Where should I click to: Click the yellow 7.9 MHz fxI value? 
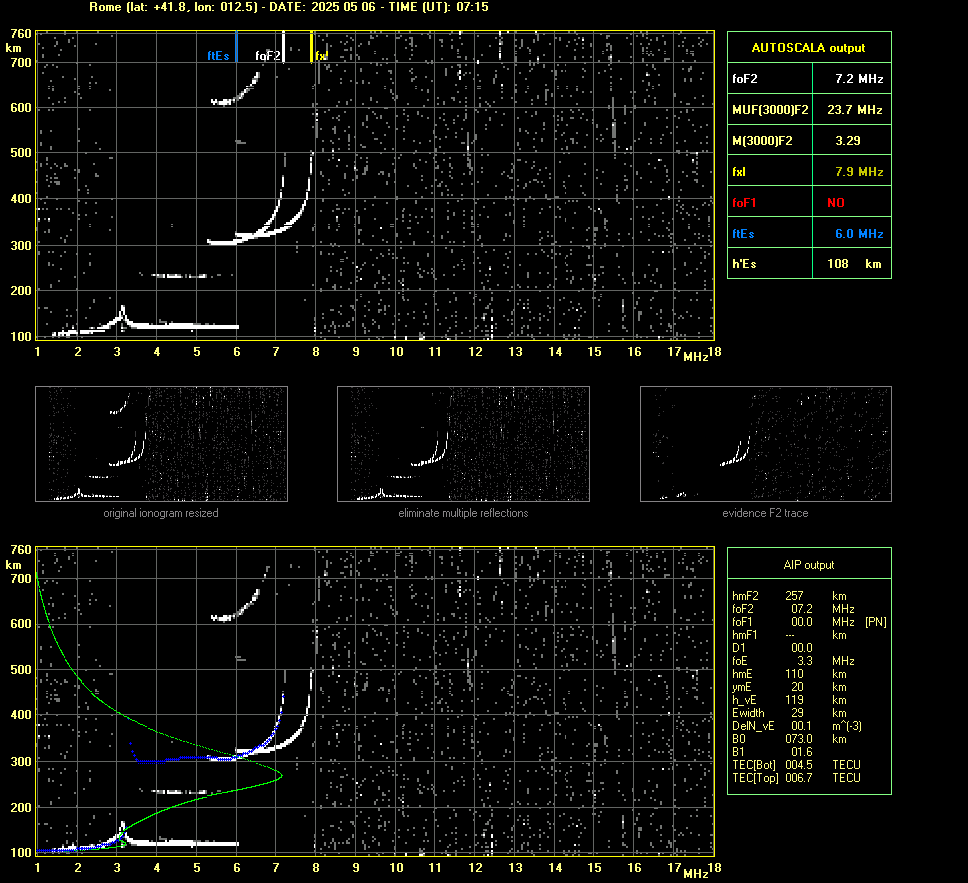(x=859, y=172)
